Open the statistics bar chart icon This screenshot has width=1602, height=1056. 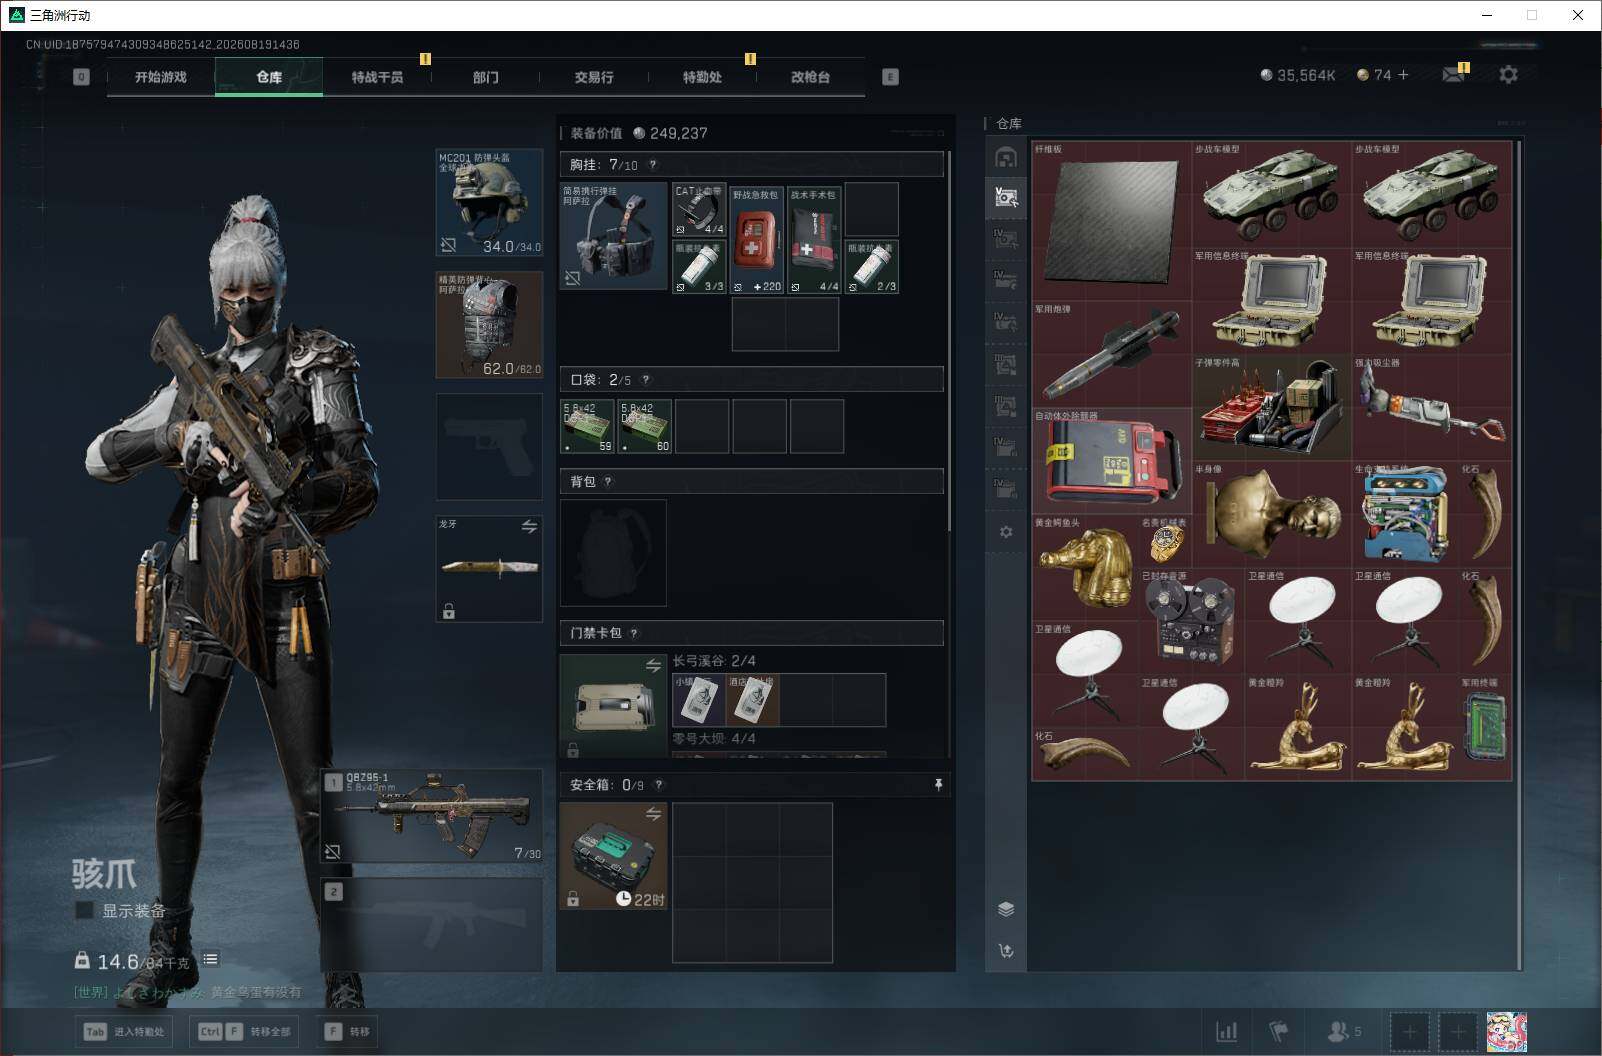[1226, 1031]
